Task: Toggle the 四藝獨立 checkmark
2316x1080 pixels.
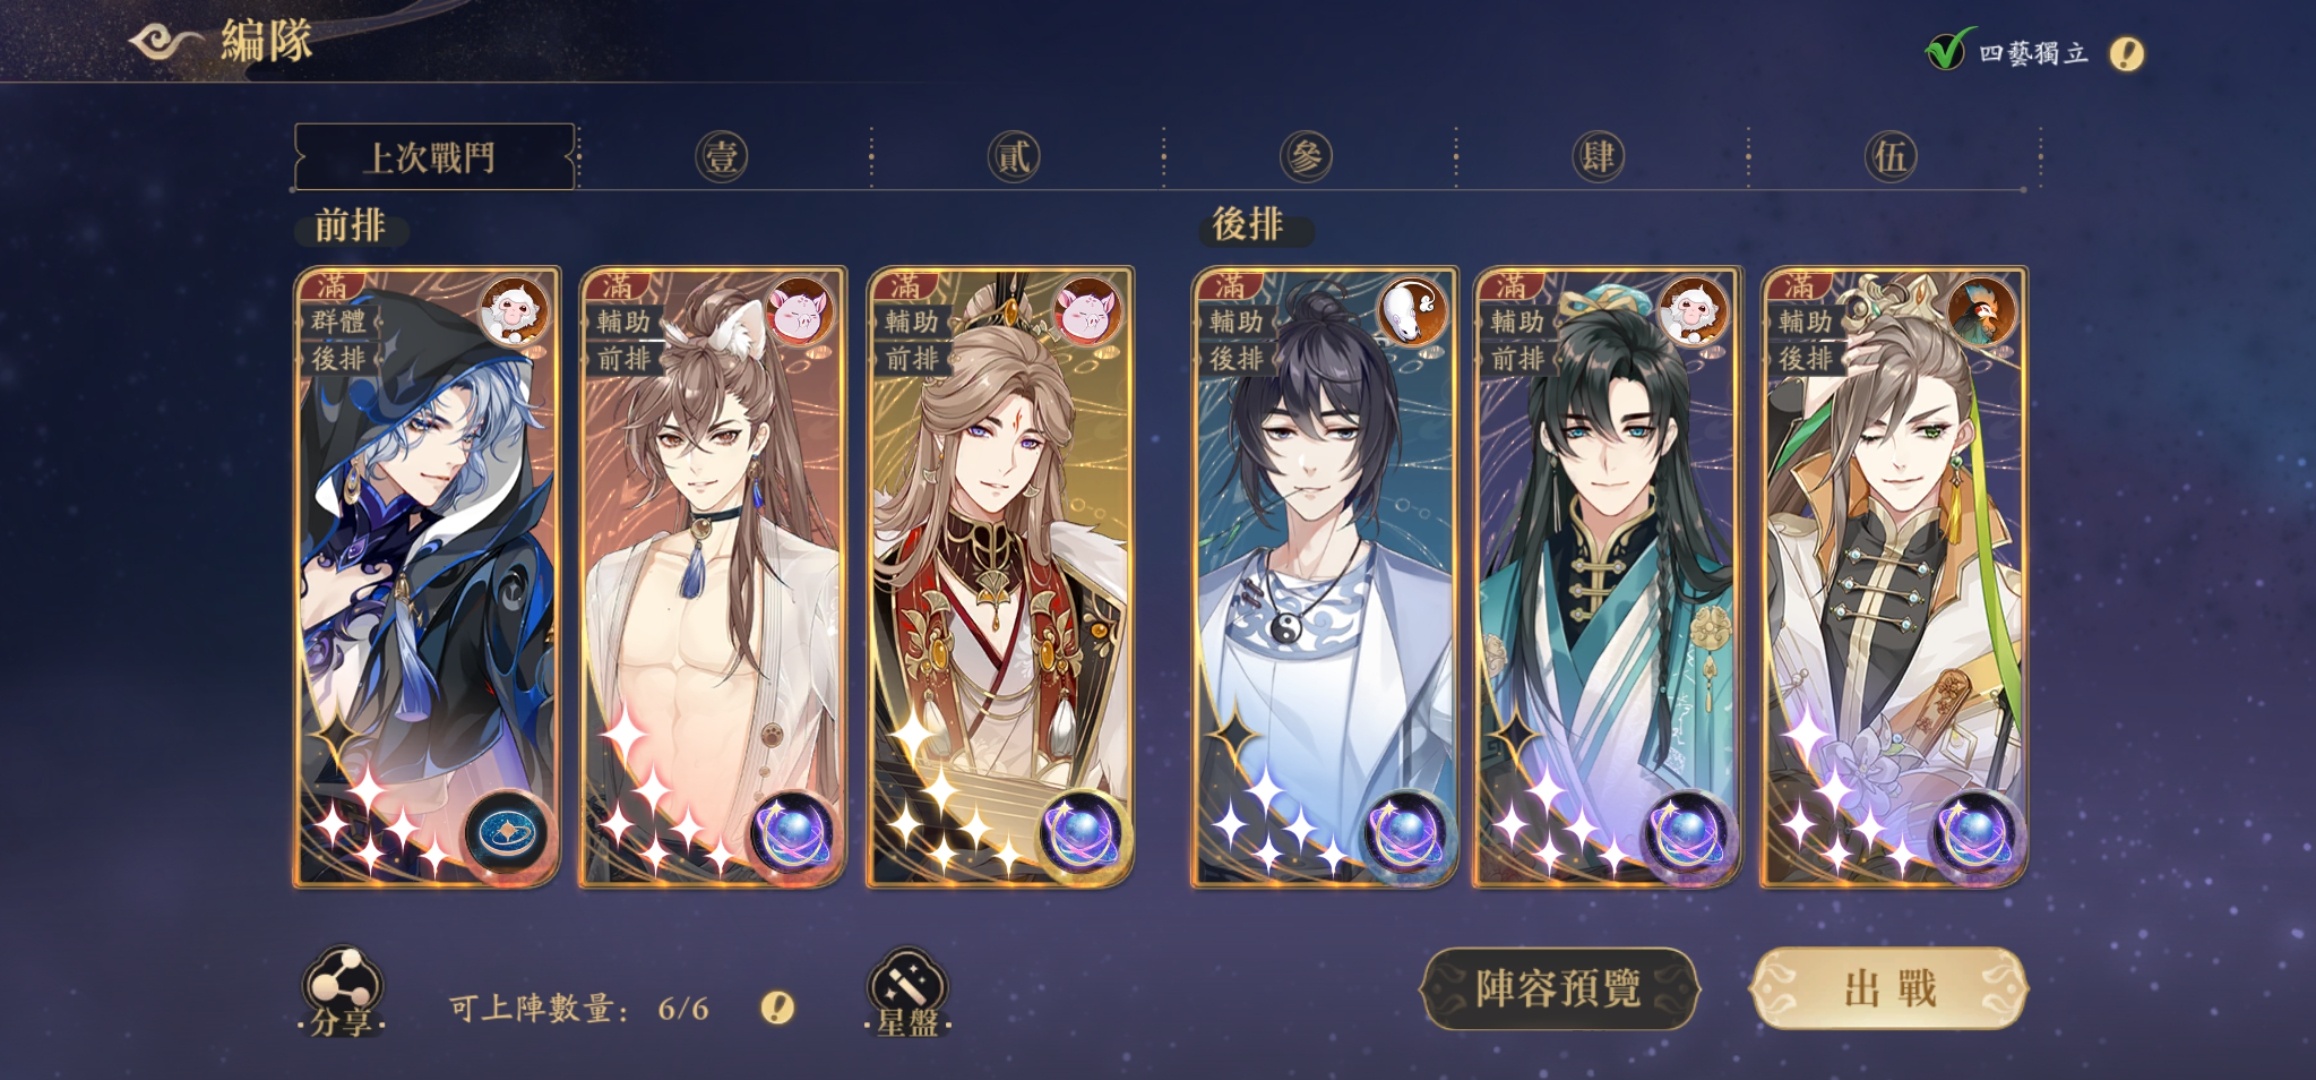Action: [x=1946, y=50]
